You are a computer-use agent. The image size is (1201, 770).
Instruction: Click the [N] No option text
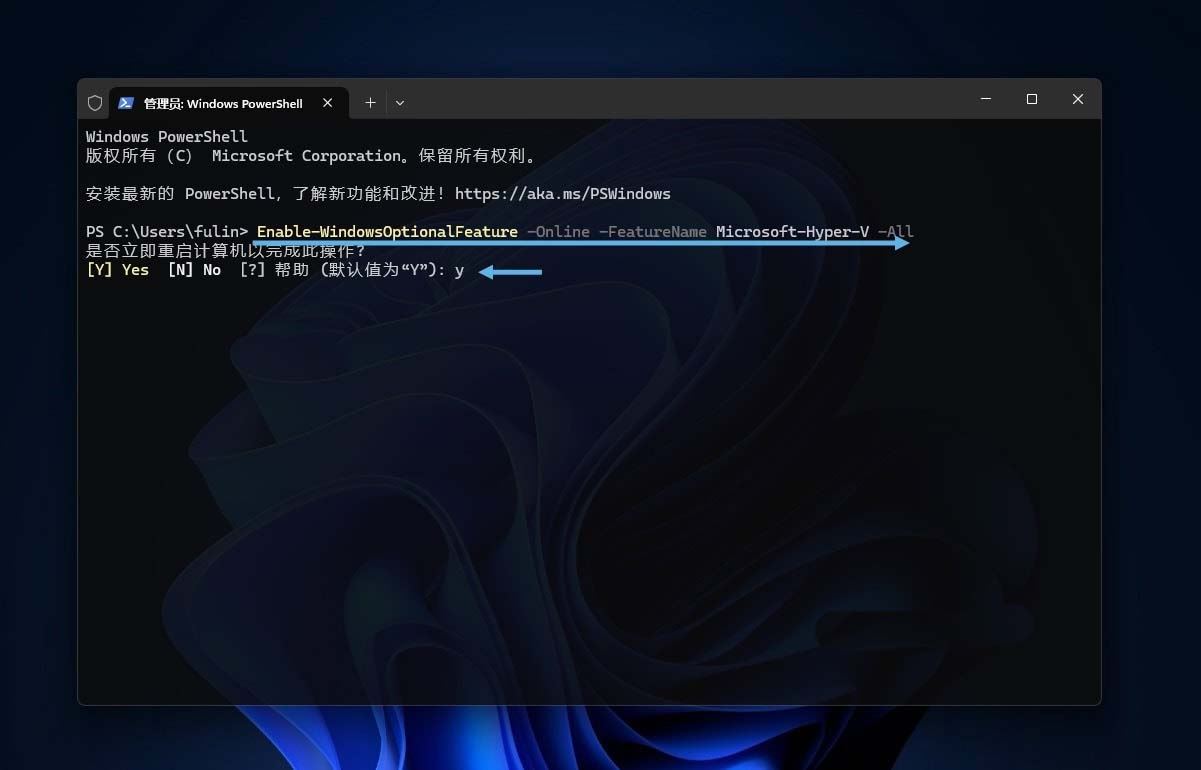click(x=193, y=269)
